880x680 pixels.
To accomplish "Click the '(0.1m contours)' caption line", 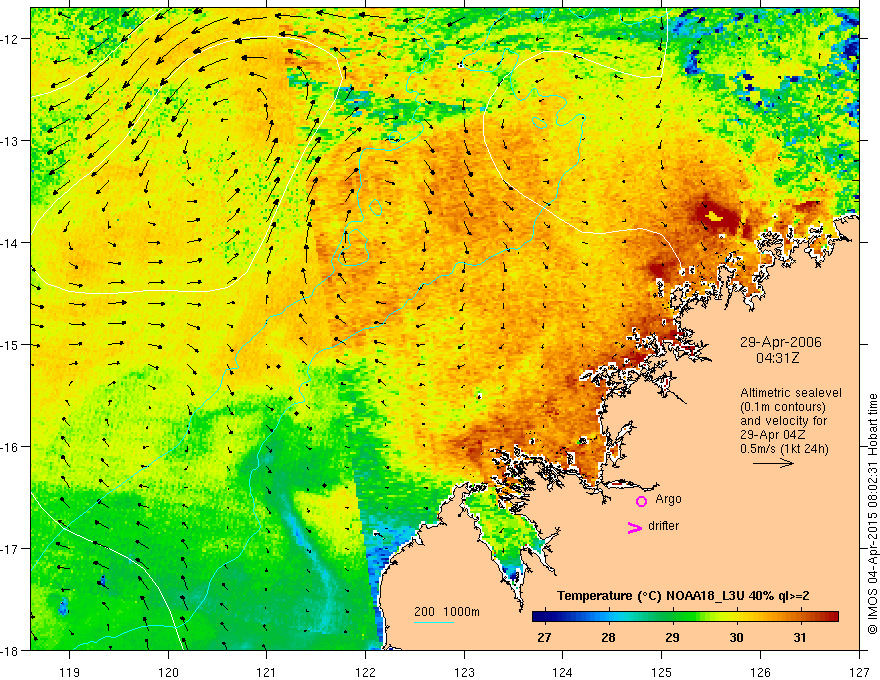I will (x=783, y=407).
